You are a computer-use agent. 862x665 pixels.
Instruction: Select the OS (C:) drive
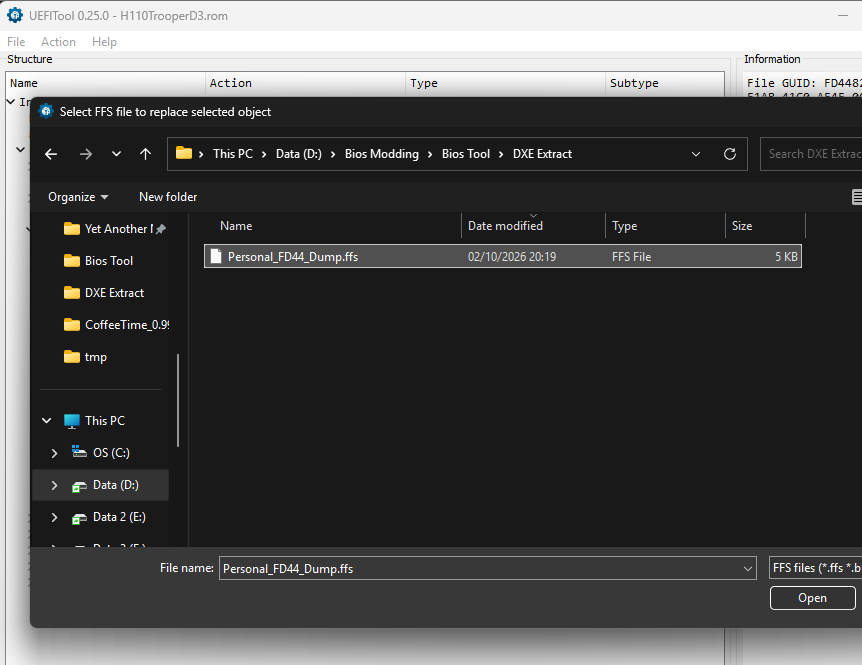click(101, 453)
